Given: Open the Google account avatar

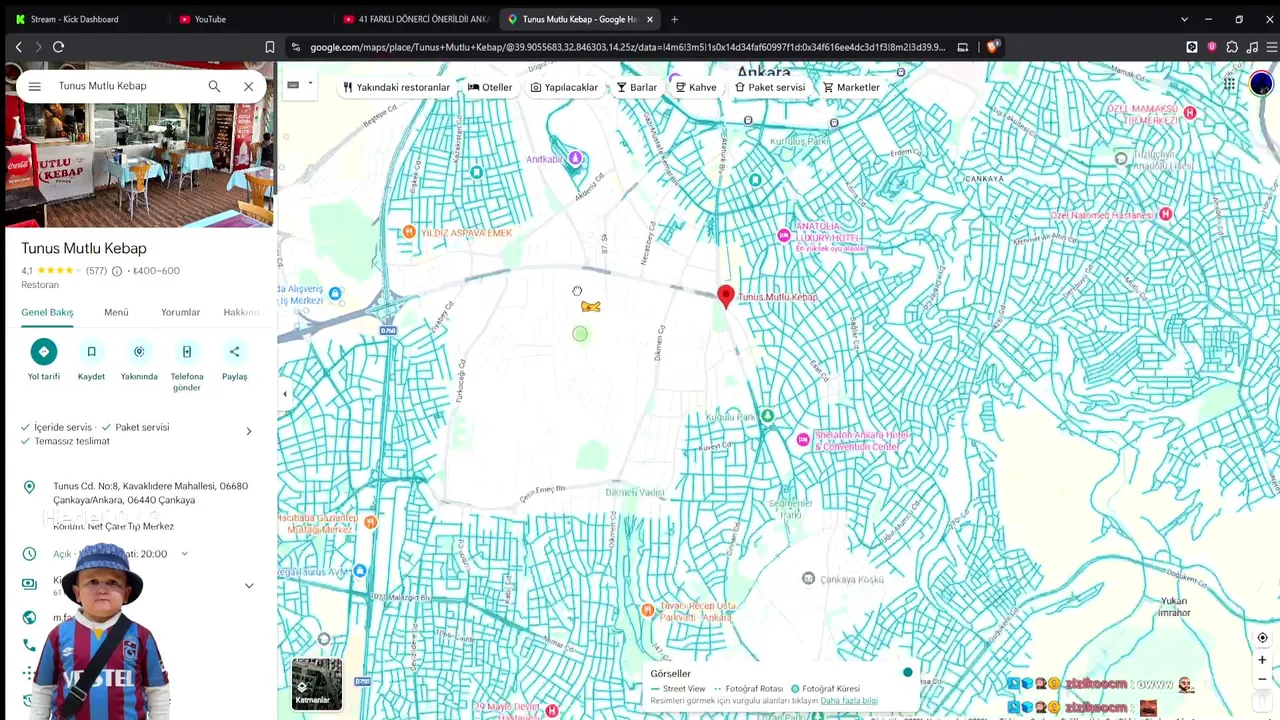Looking at the screenshot, I should click(x=1261, y=84).
